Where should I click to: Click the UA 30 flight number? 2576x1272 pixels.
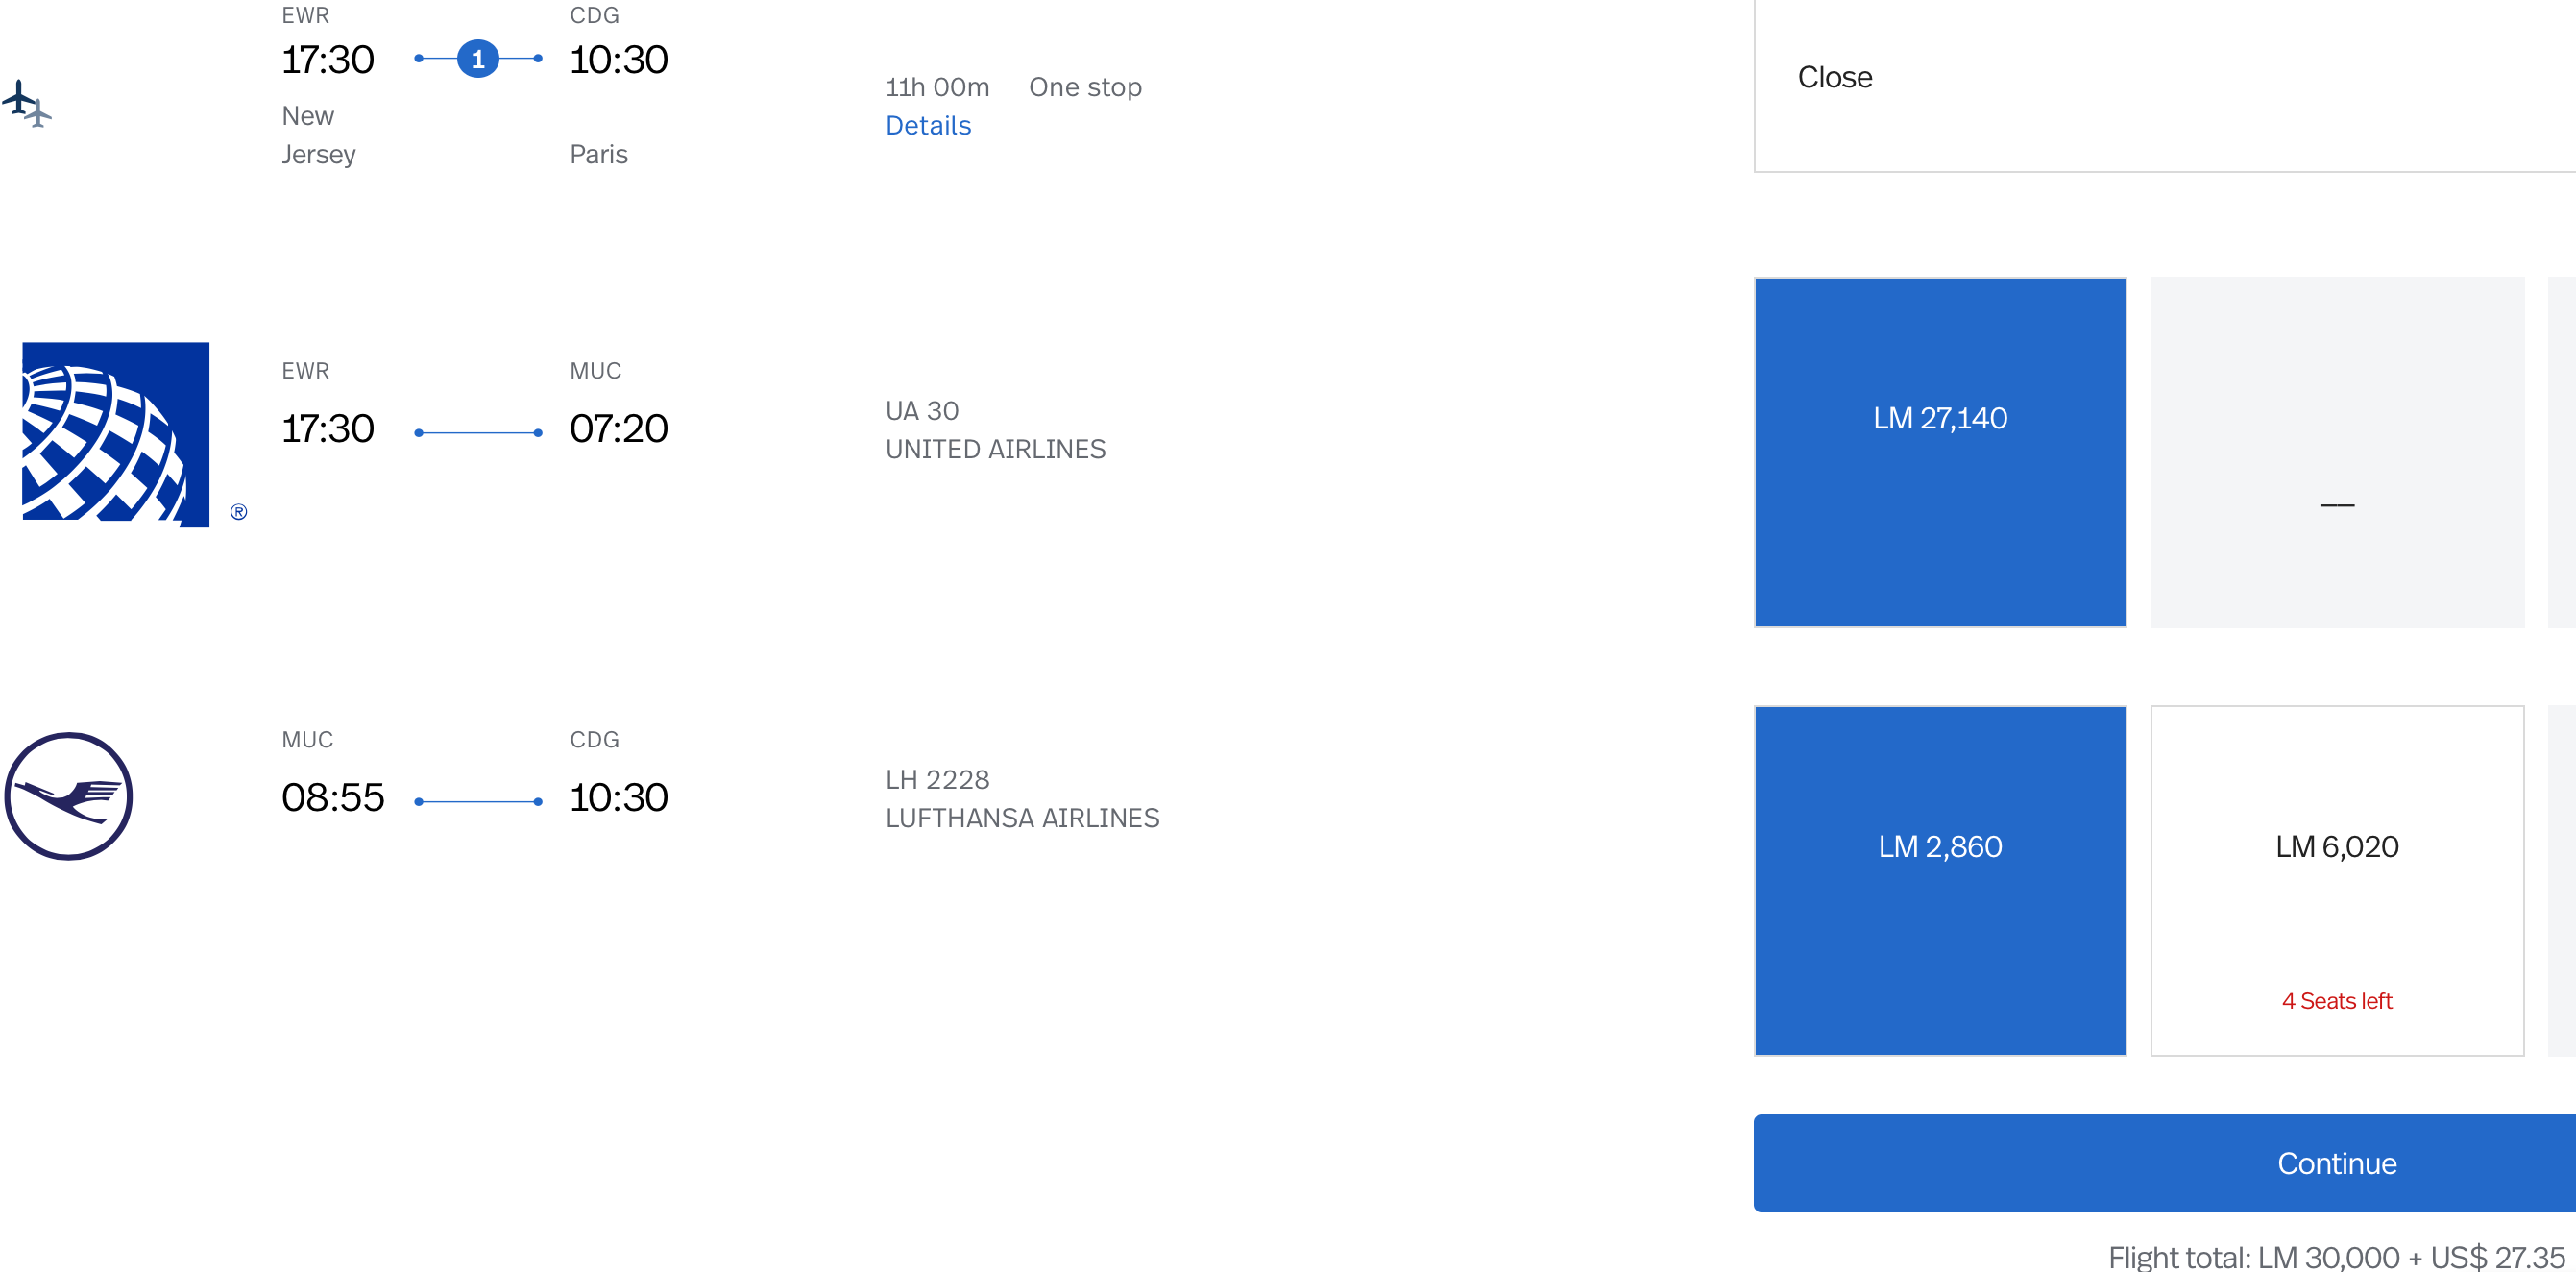[x=921, y=411]
